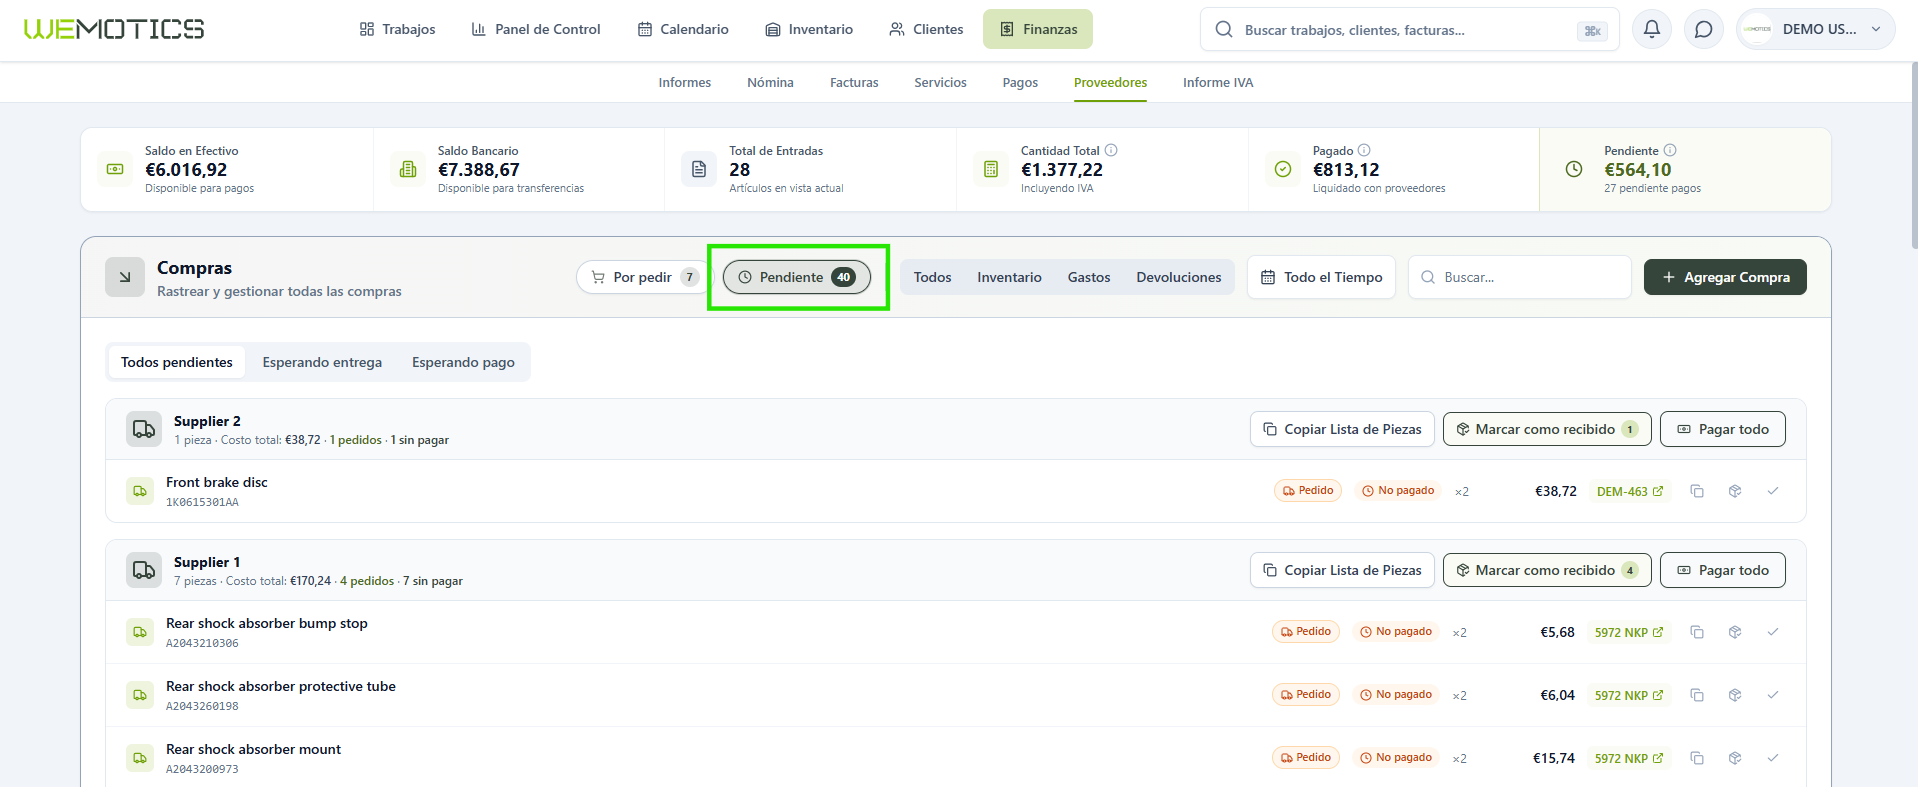Screen dimensions: 1918x787
Task: Copy the Rear shock absorber protective tube
Action: (1697, 695)
